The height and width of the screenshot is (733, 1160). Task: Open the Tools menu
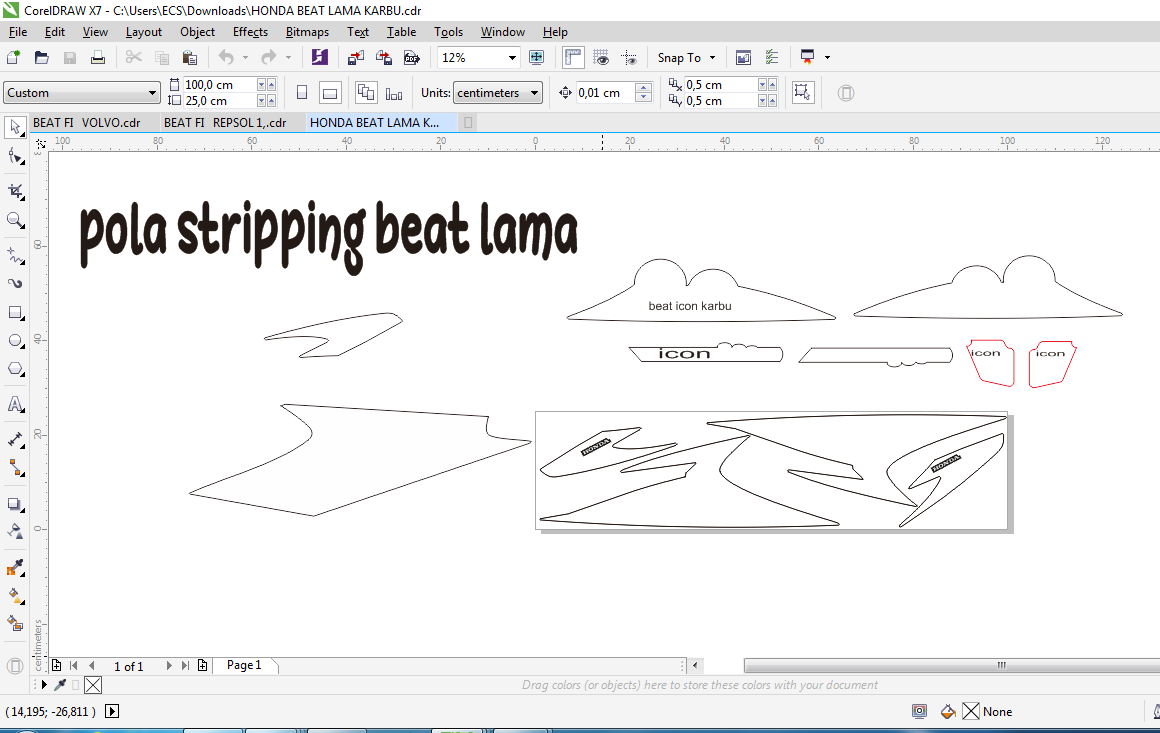[448, 32]
